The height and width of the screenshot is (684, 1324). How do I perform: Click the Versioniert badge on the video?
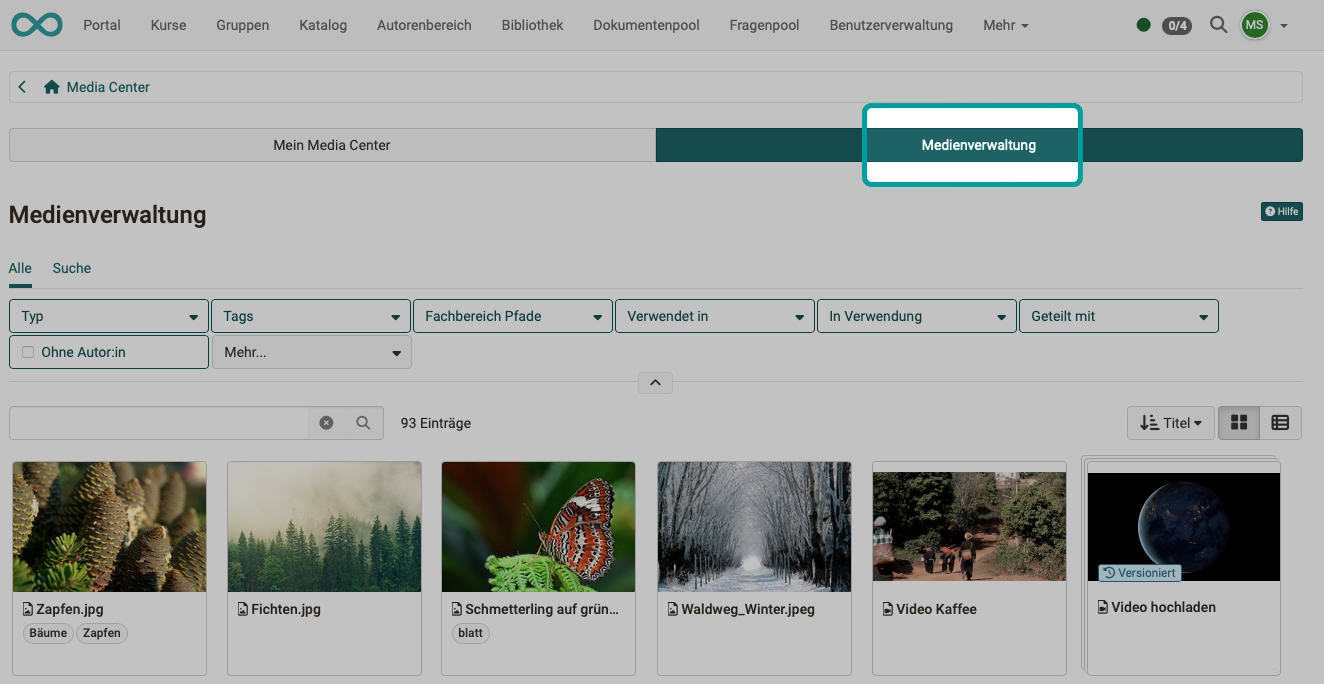pyautogui.click(x=1138, y=573)
